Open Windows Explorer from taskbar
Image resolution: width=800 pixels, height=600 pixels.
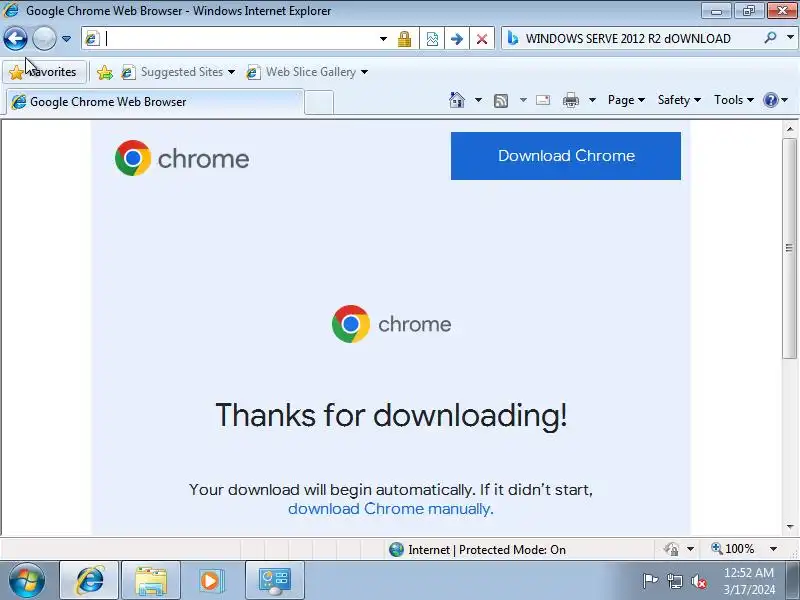(x=151, y=581)
